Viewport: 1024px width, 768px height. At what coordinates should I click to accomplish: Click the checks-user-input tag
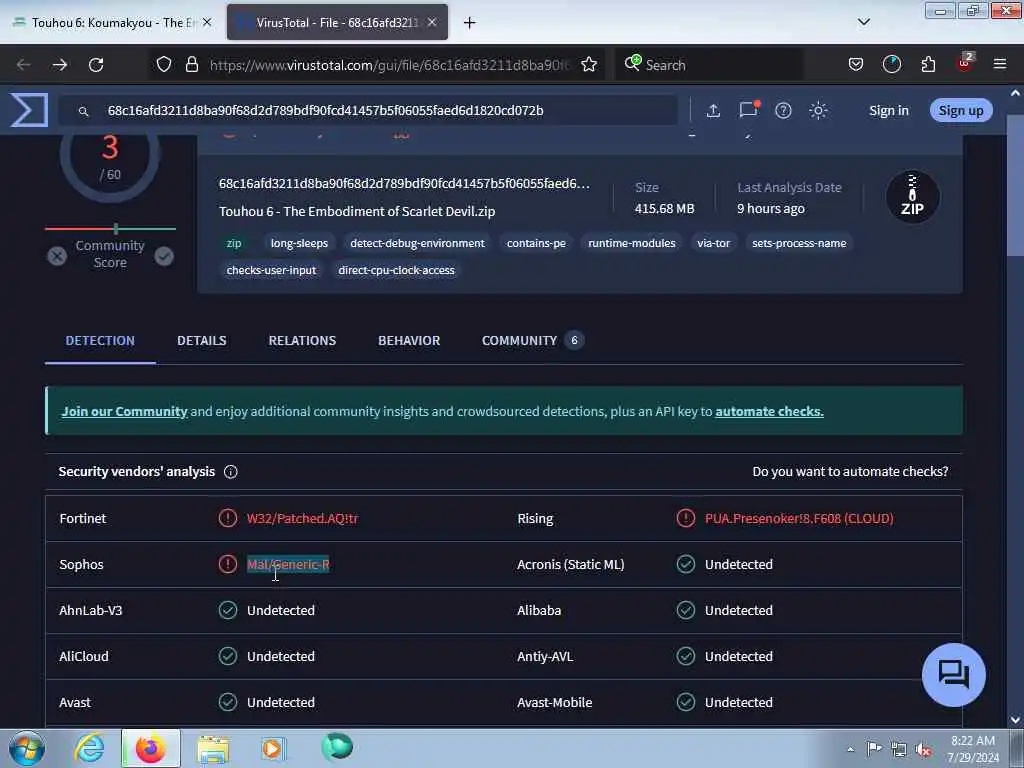click(x=271, y=270)
